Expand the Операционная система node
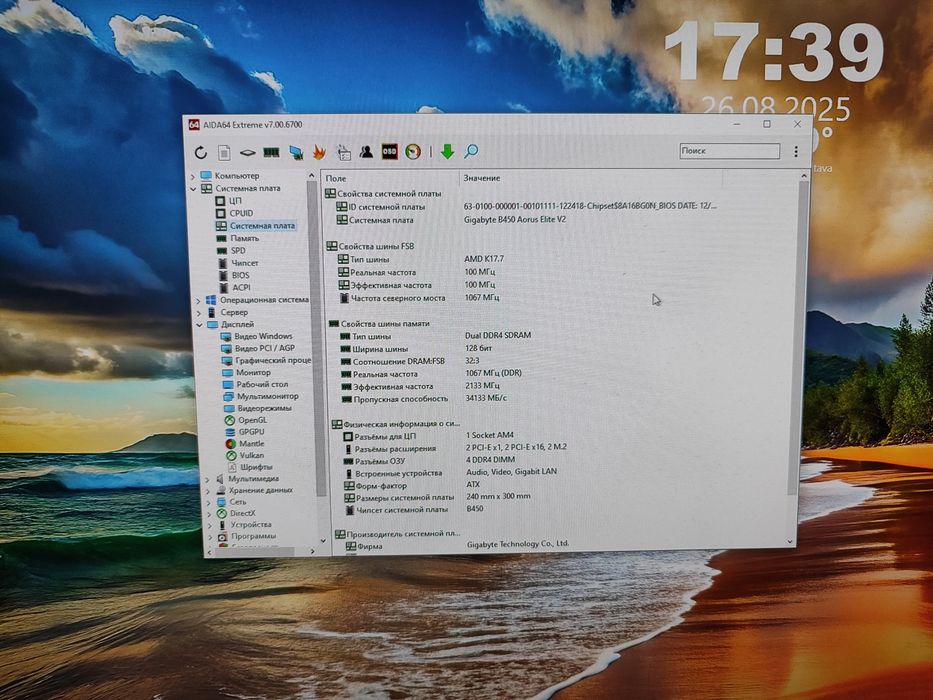The image size is (933, 700). pos(198,301)
